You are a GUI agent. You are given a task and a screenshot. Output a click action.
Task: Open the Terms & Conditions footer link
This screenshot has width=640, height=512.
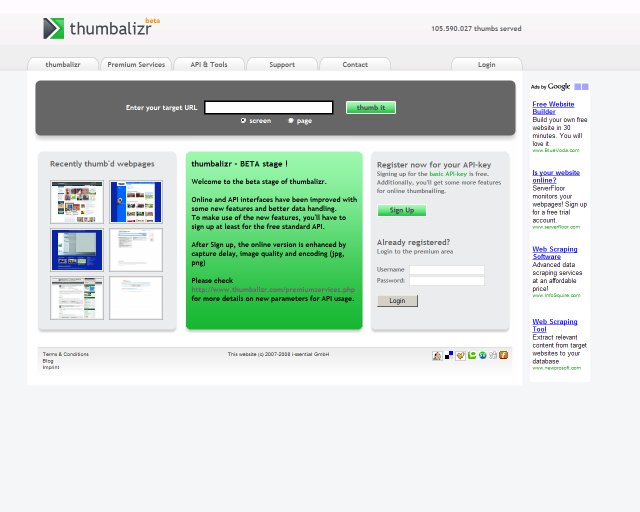pyautogui.click(x=66, y=354)
